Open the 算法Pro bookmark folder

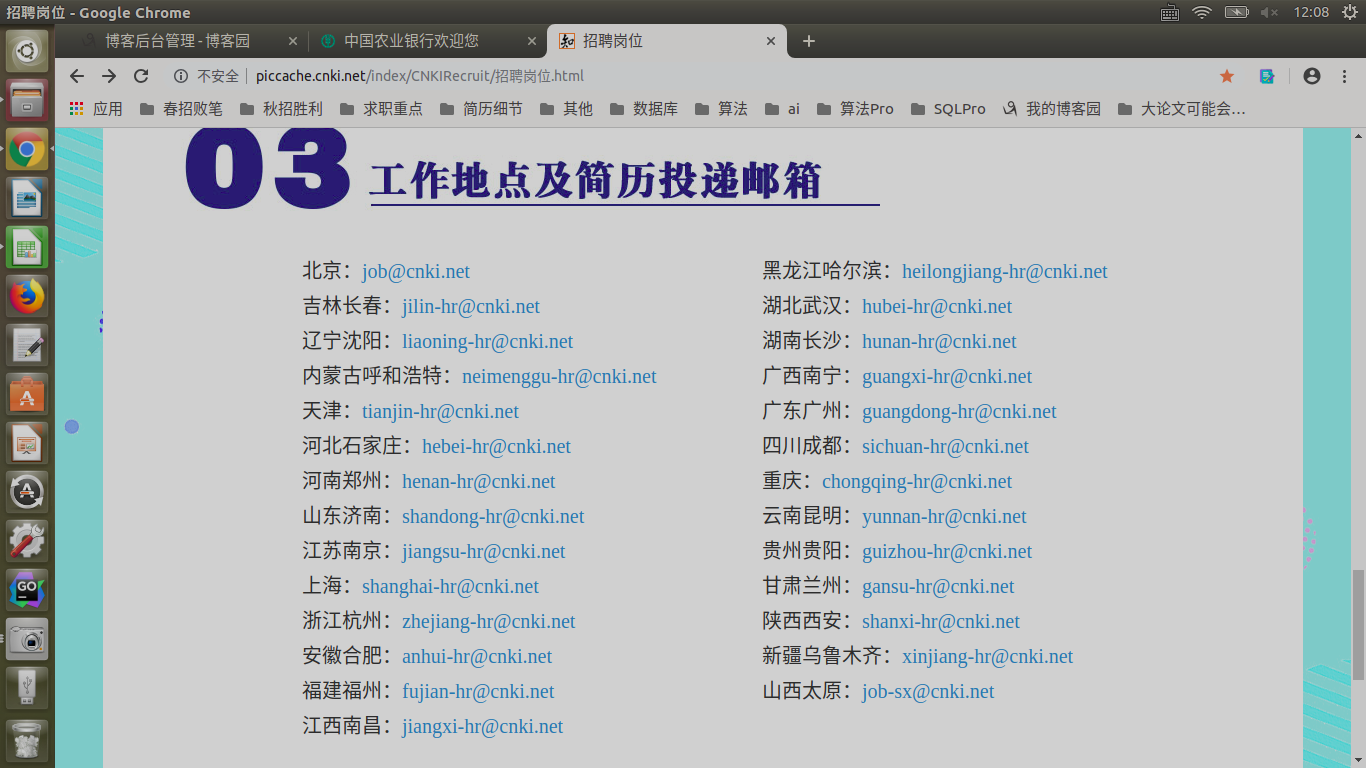tap(855, 109)
